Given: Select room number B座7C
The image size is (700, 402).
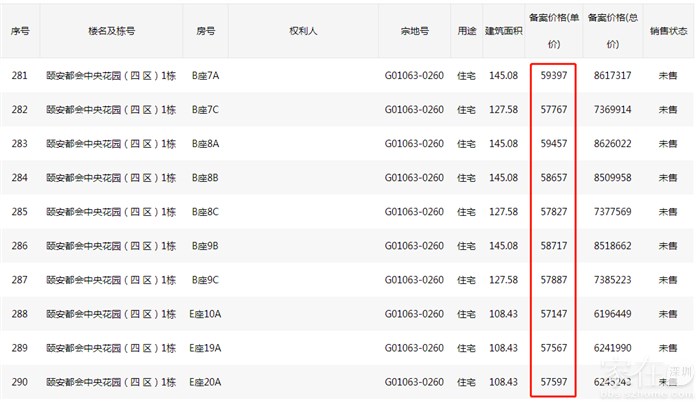Looking at the screenshot, I should (205, 110).
